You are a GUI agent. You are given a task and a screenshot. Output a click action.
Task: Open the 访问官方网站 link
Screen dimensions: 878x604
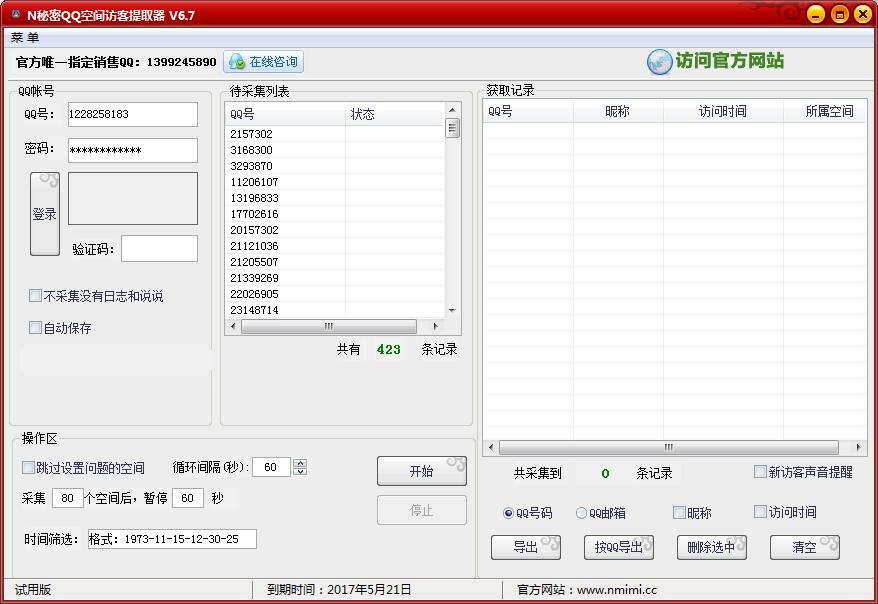coord(730,60)
